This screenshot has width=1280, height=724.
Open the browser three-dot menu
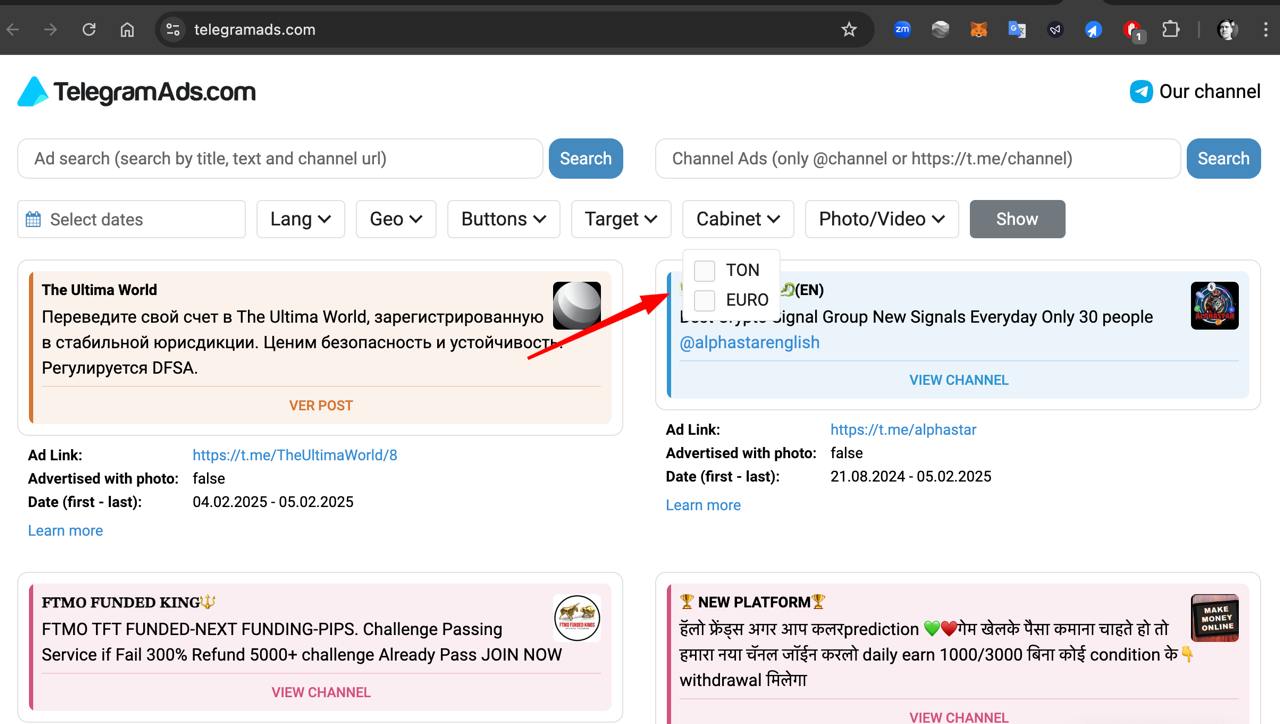click(1266, 30)
